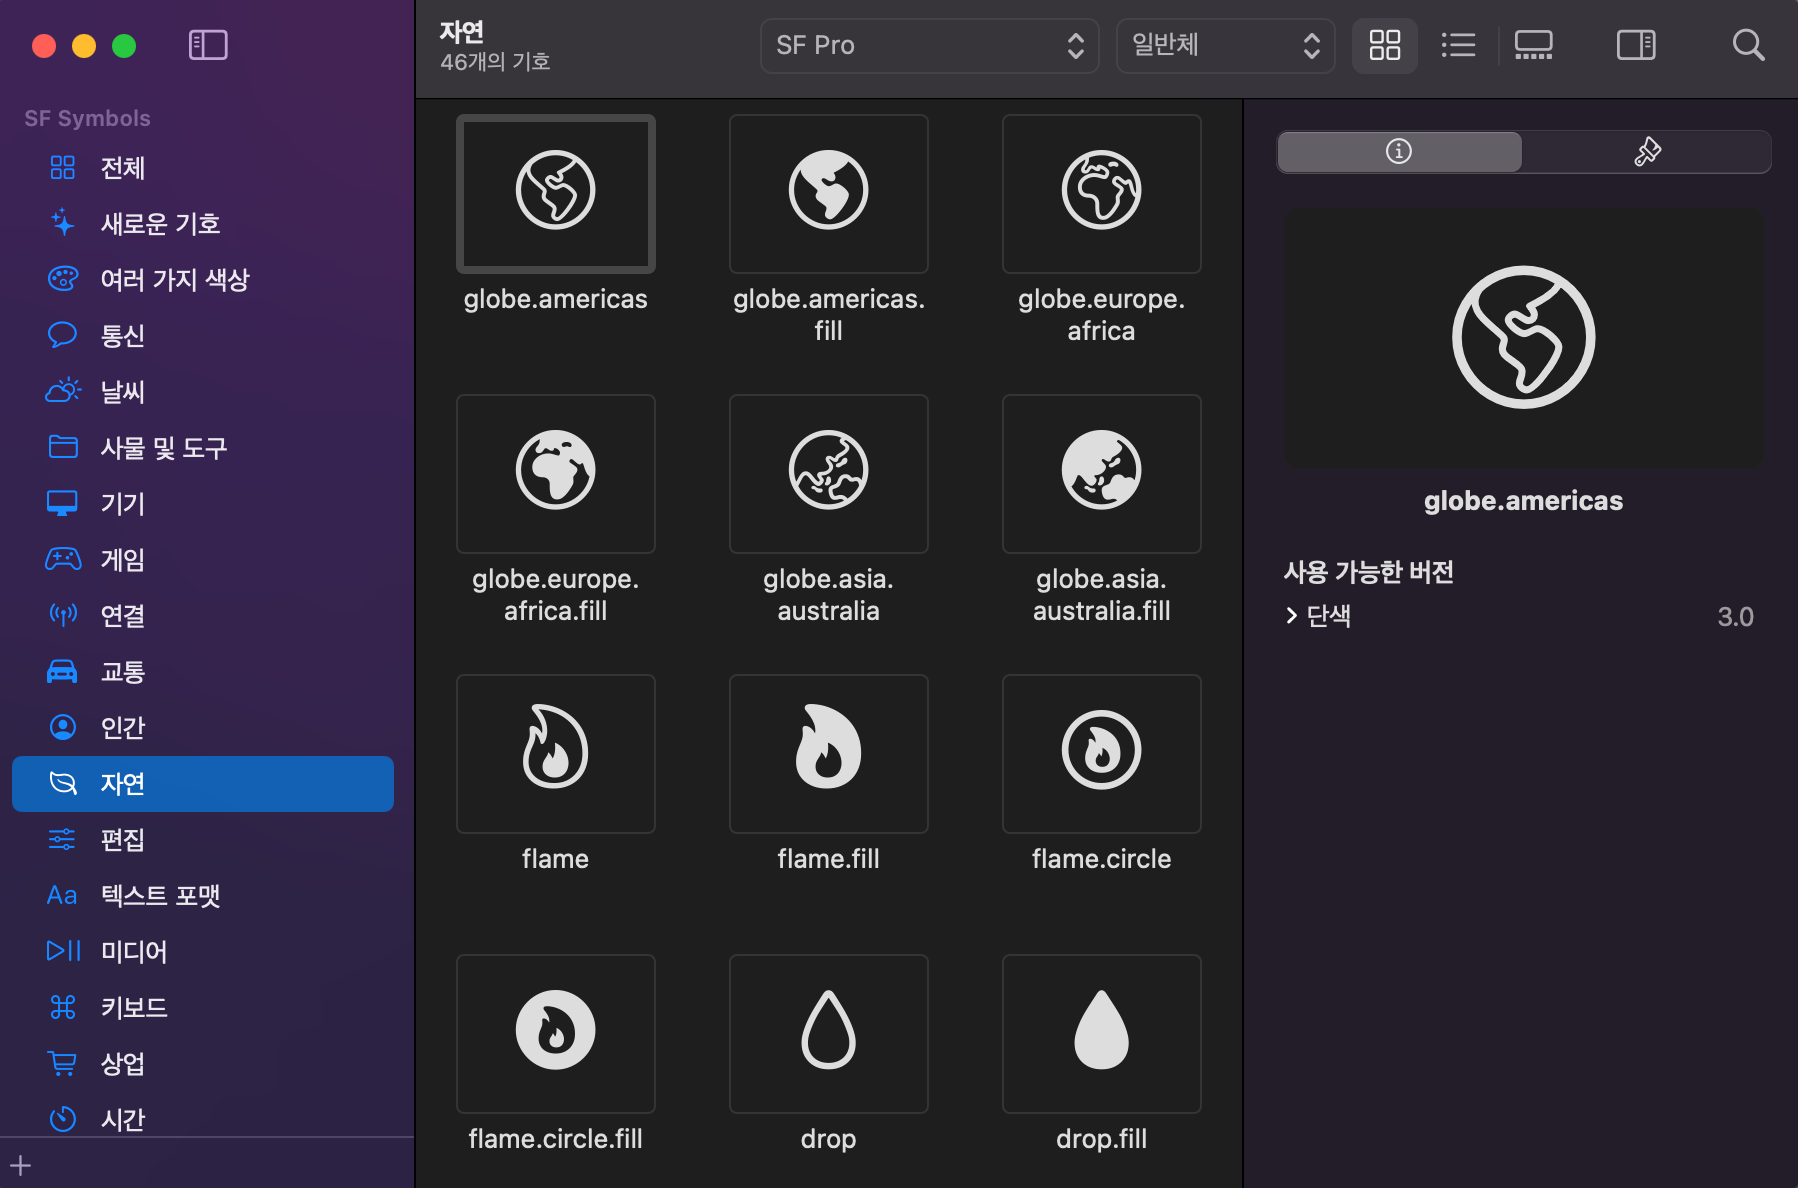Open 미디어 category
Image resolution: width=1798 pixels, height=1188 pixels.
click(x=203, y=952)
